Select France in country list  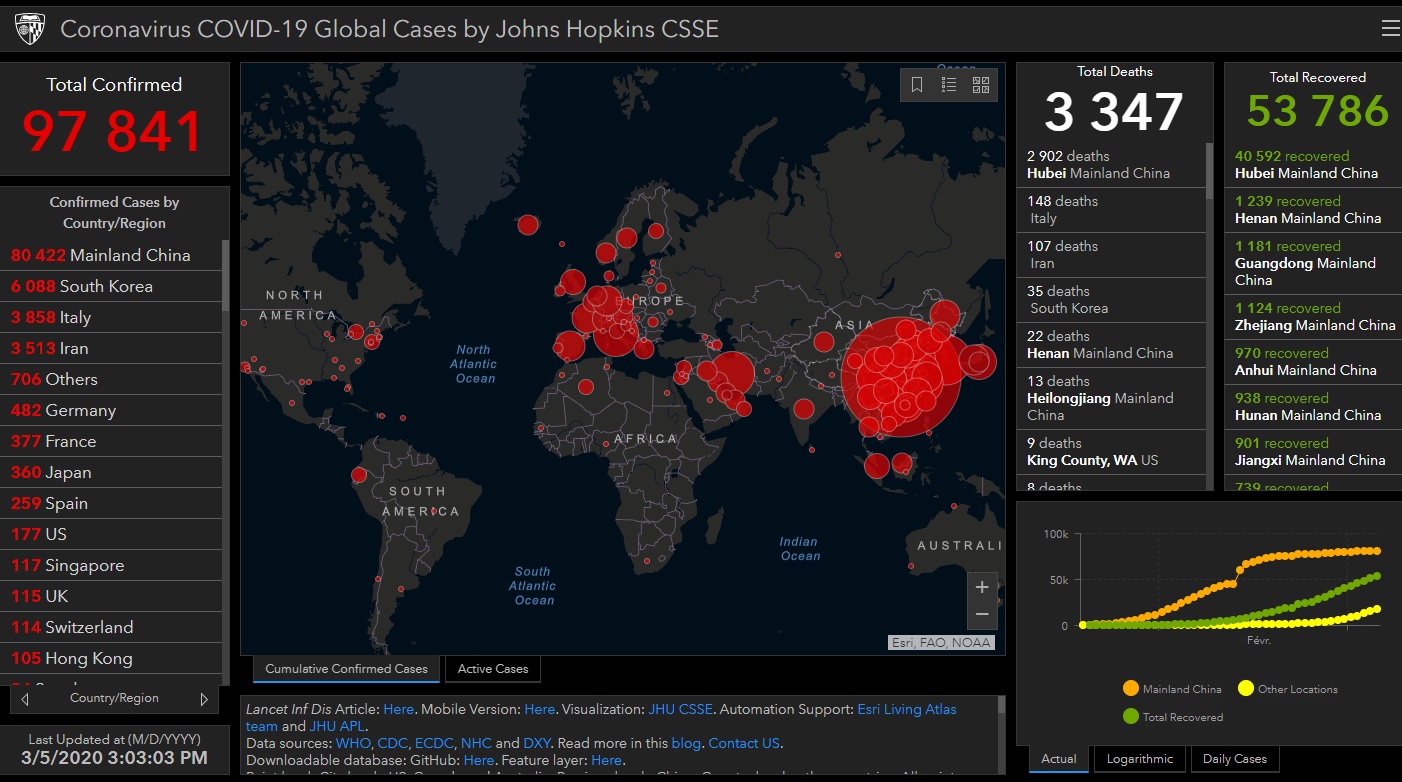tap(111, 441)
